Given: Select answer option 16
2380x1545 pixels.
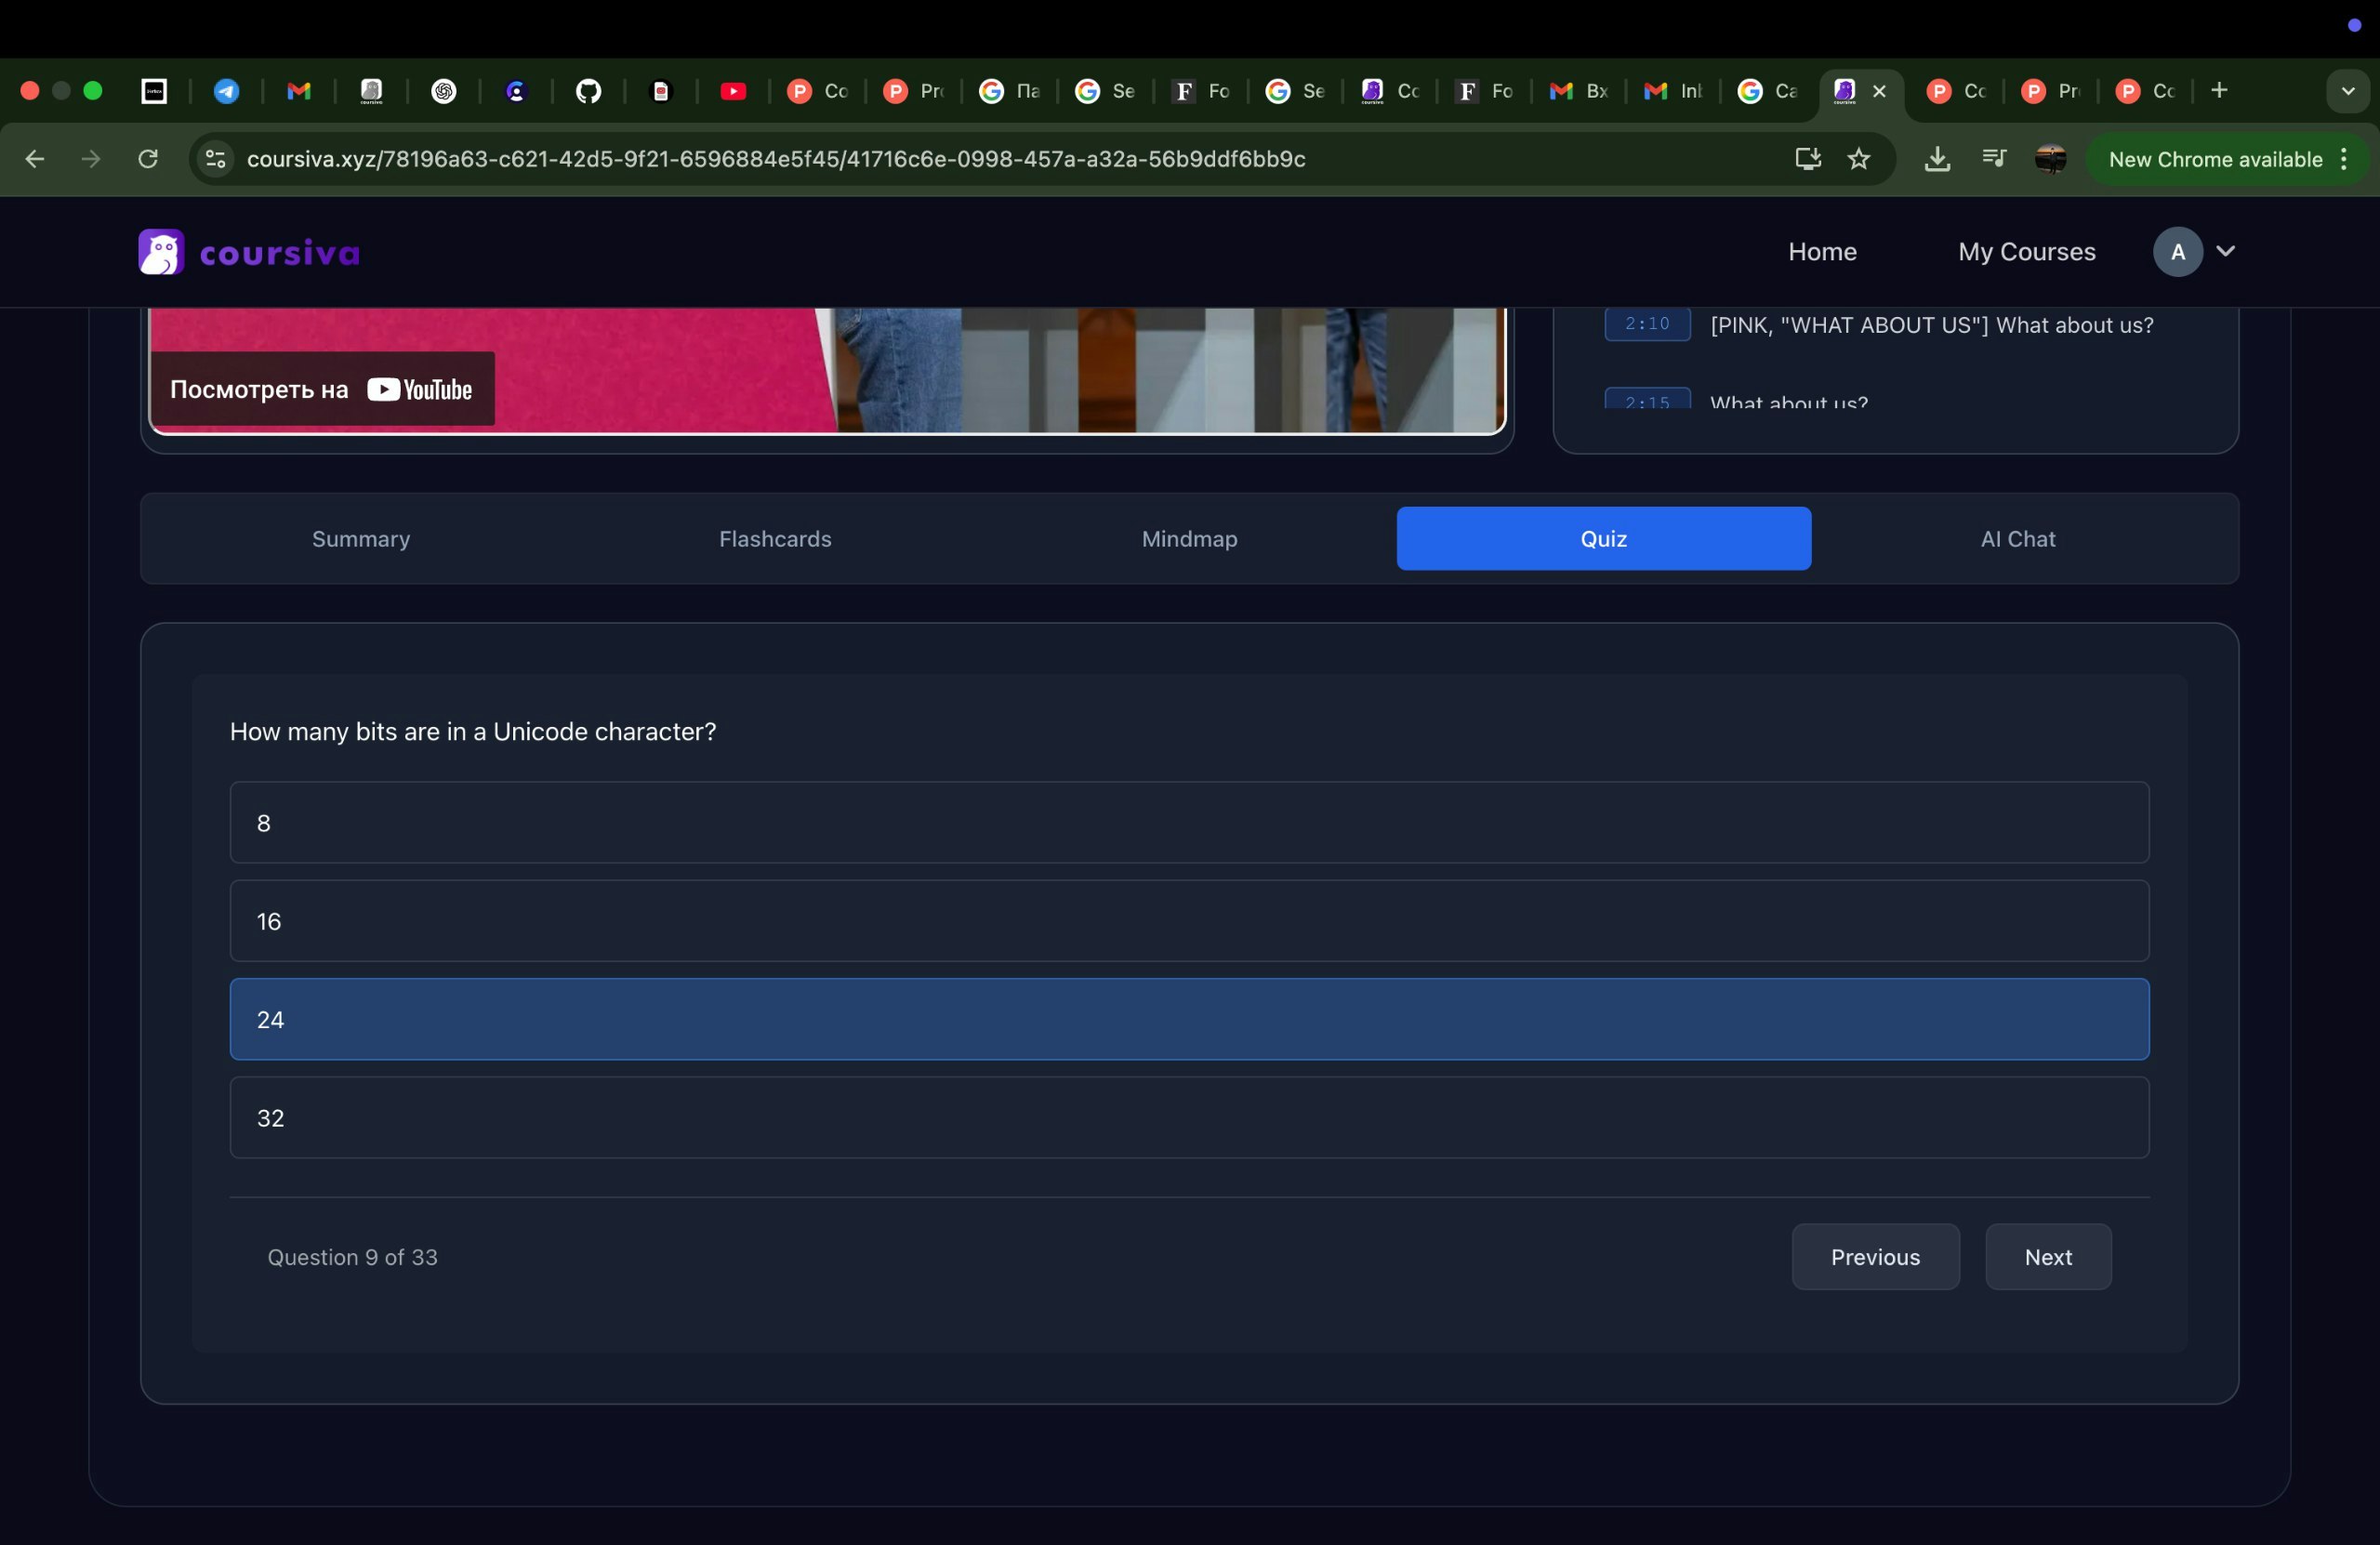Looking at the screenshot, I should (1188, 921).
